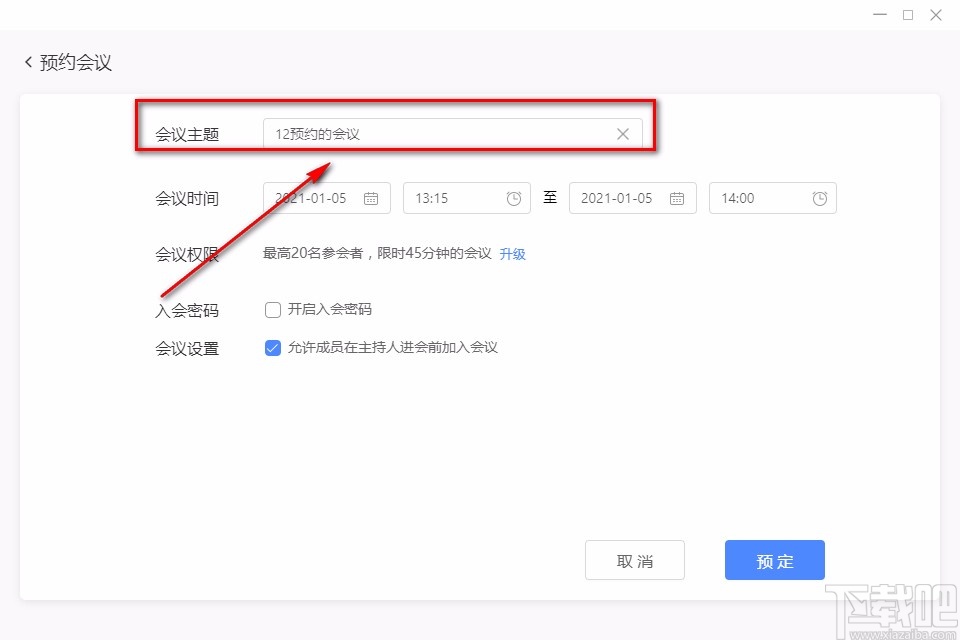Open the start time selector showing 13:15
This screenshot has height=640, width=960.
[460, 198]
